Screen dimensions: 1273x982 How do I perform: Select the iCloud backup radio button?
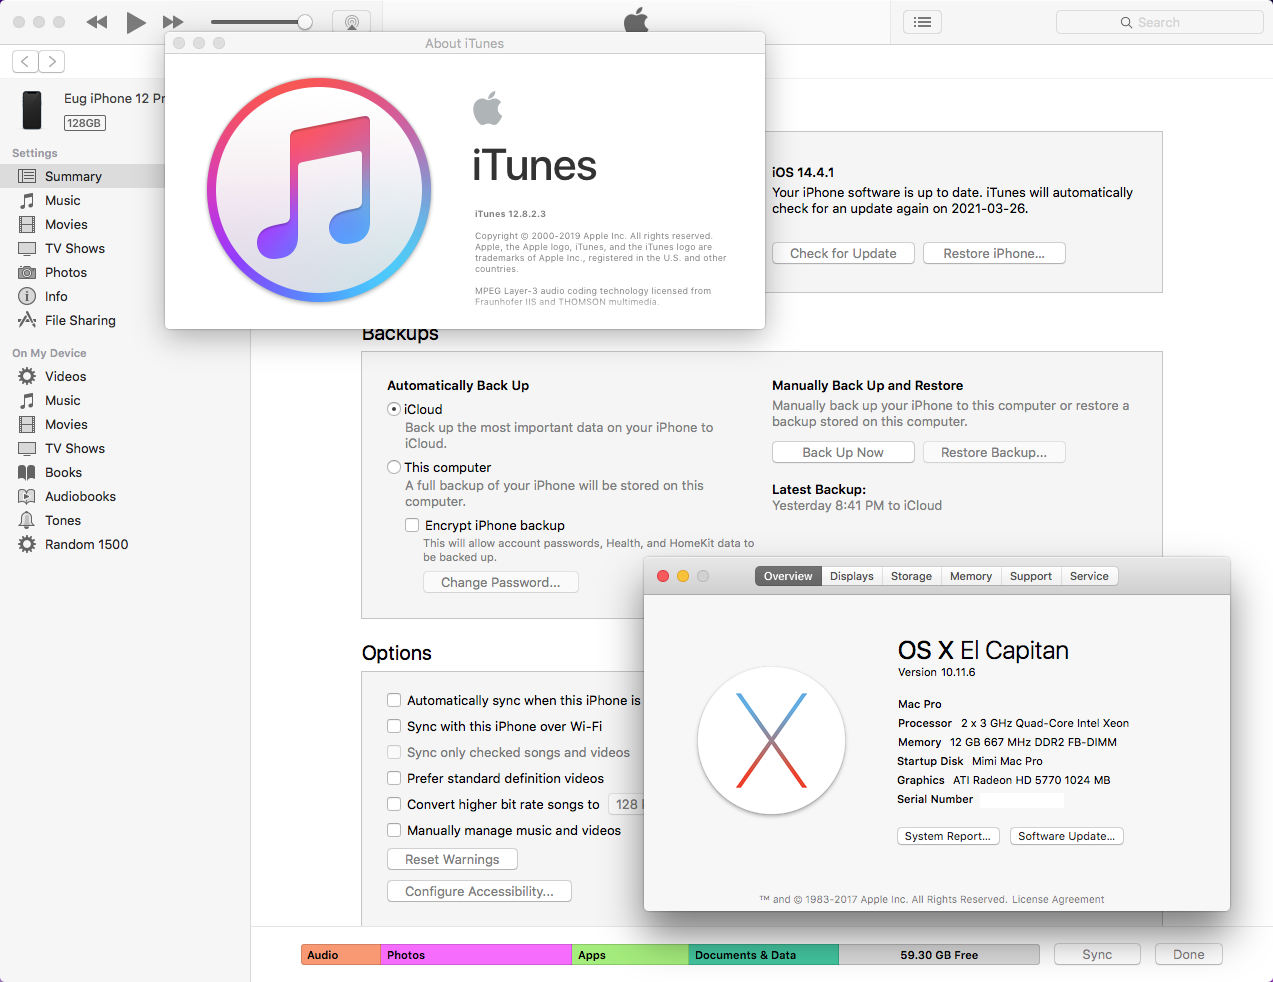(394, 409)
